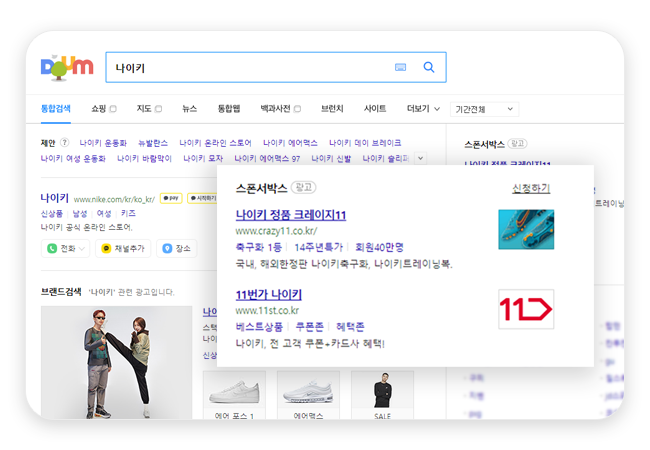This screenshot has width=650, height=450.
Task: Click the www.nike.com/kr/ko_kr/ URL
Action: pos(114,199)
